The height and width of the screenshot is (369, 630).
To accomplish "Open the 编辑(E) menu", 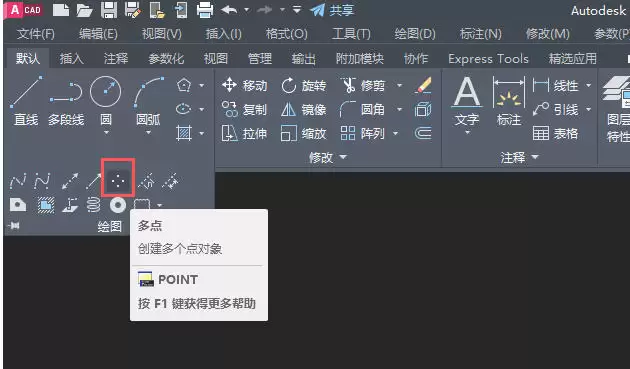I will tap(98, 34).
